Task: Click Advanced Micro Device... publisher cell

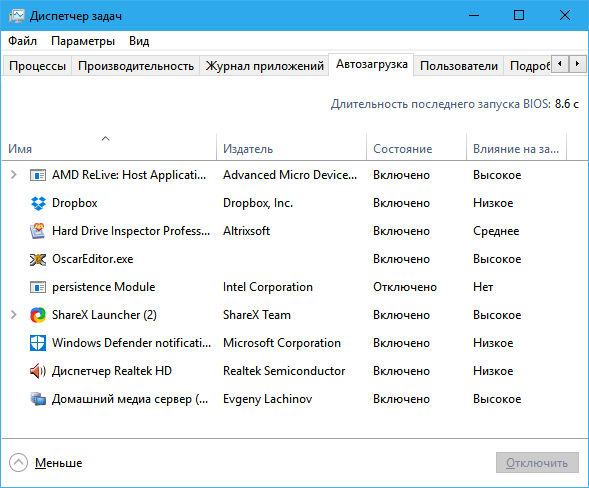Action: [x=290, y=175]
